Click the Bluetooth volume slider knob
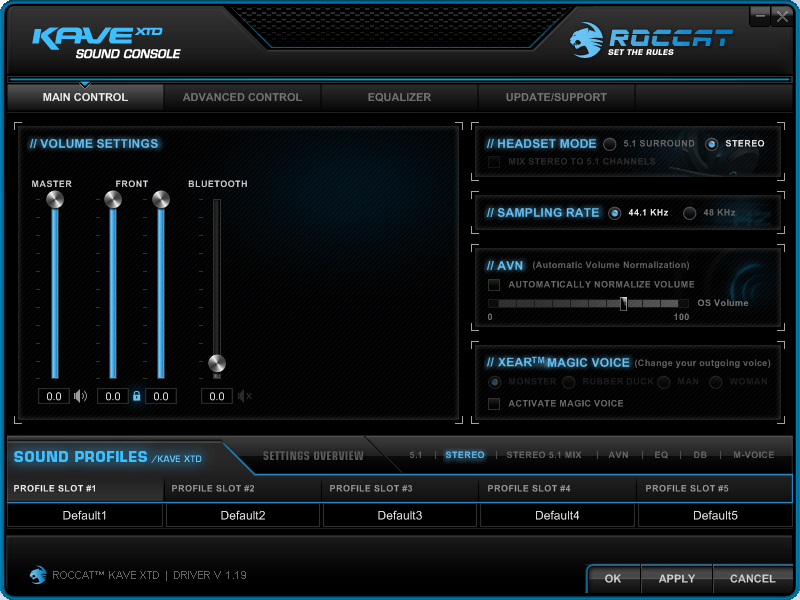Screen dimensions: 800x600 pyautogui.click(x=217, y=364)
